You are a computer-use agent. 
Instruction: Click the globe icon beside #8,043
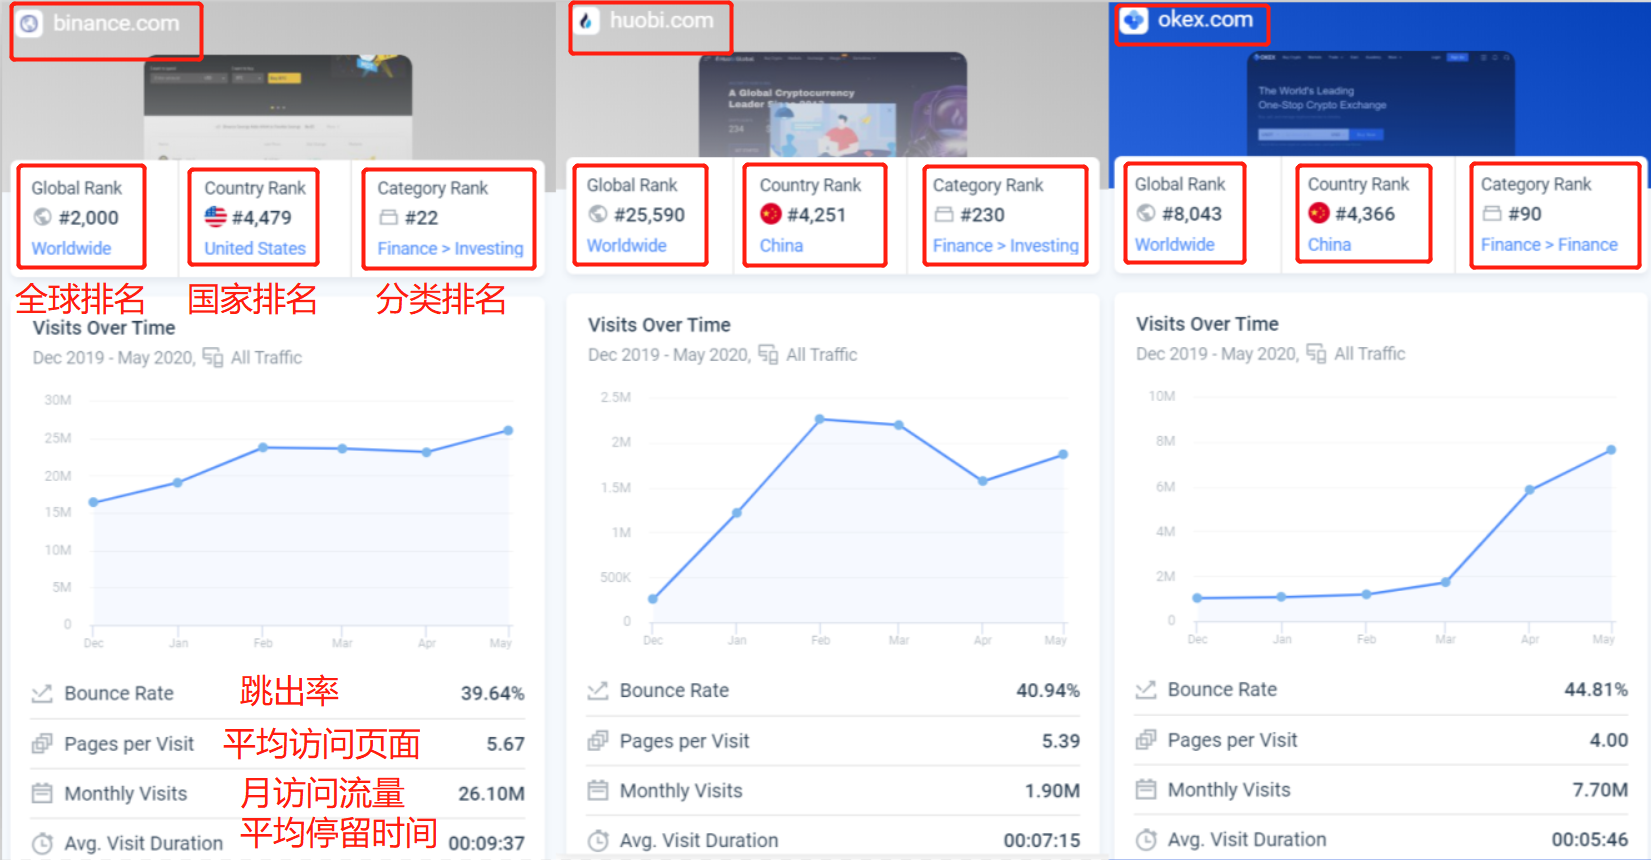pyautogui.click(x=1146, y=213)
